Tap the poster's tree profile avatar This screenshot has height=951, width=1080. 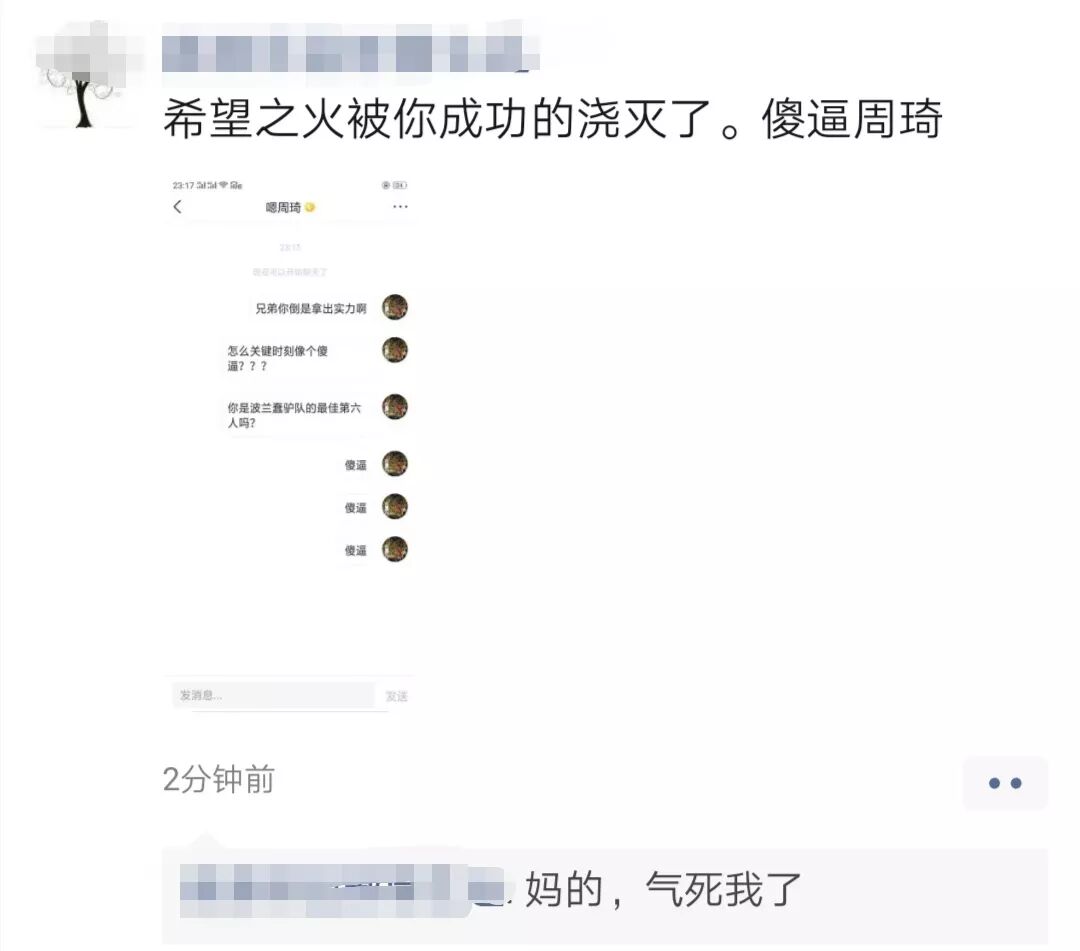click(x=86, y=76)
